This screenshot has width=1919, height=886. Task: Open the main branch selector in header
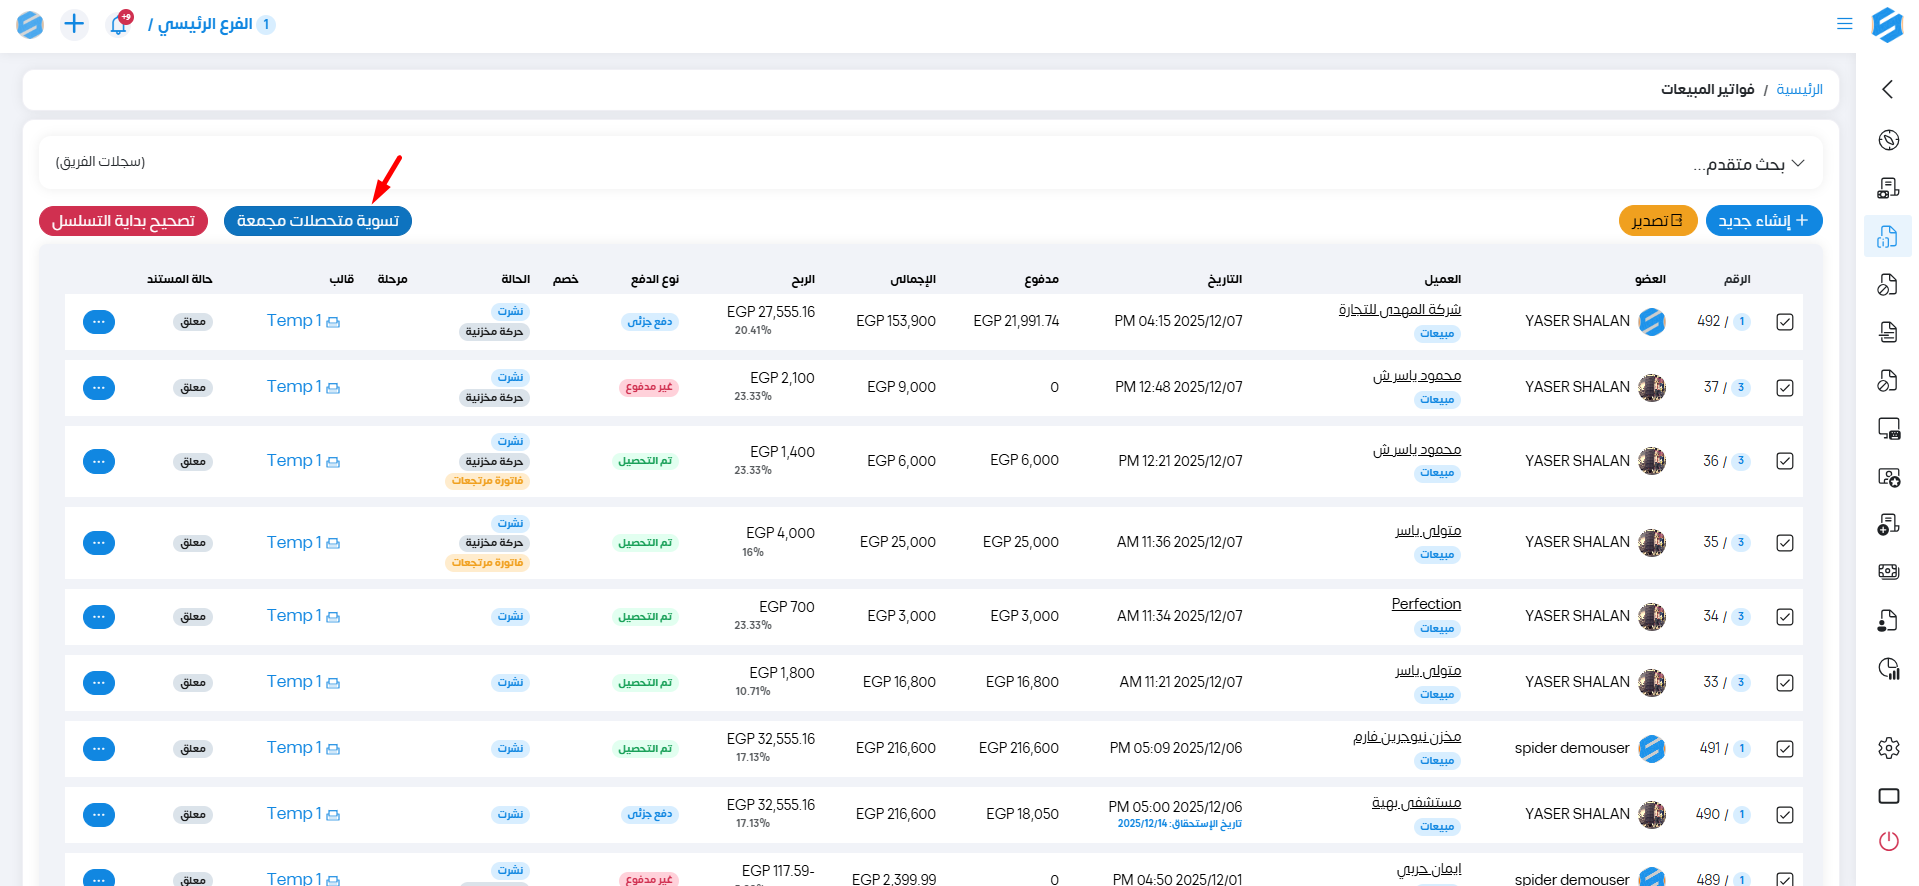coord(211,24)
